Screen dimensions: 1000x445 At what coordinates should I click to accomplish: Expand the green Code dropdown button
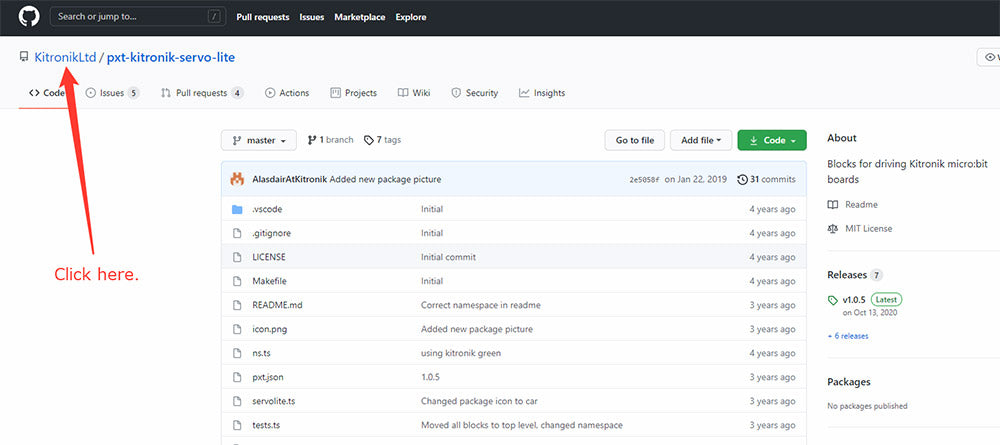click(x=772, y=140)
